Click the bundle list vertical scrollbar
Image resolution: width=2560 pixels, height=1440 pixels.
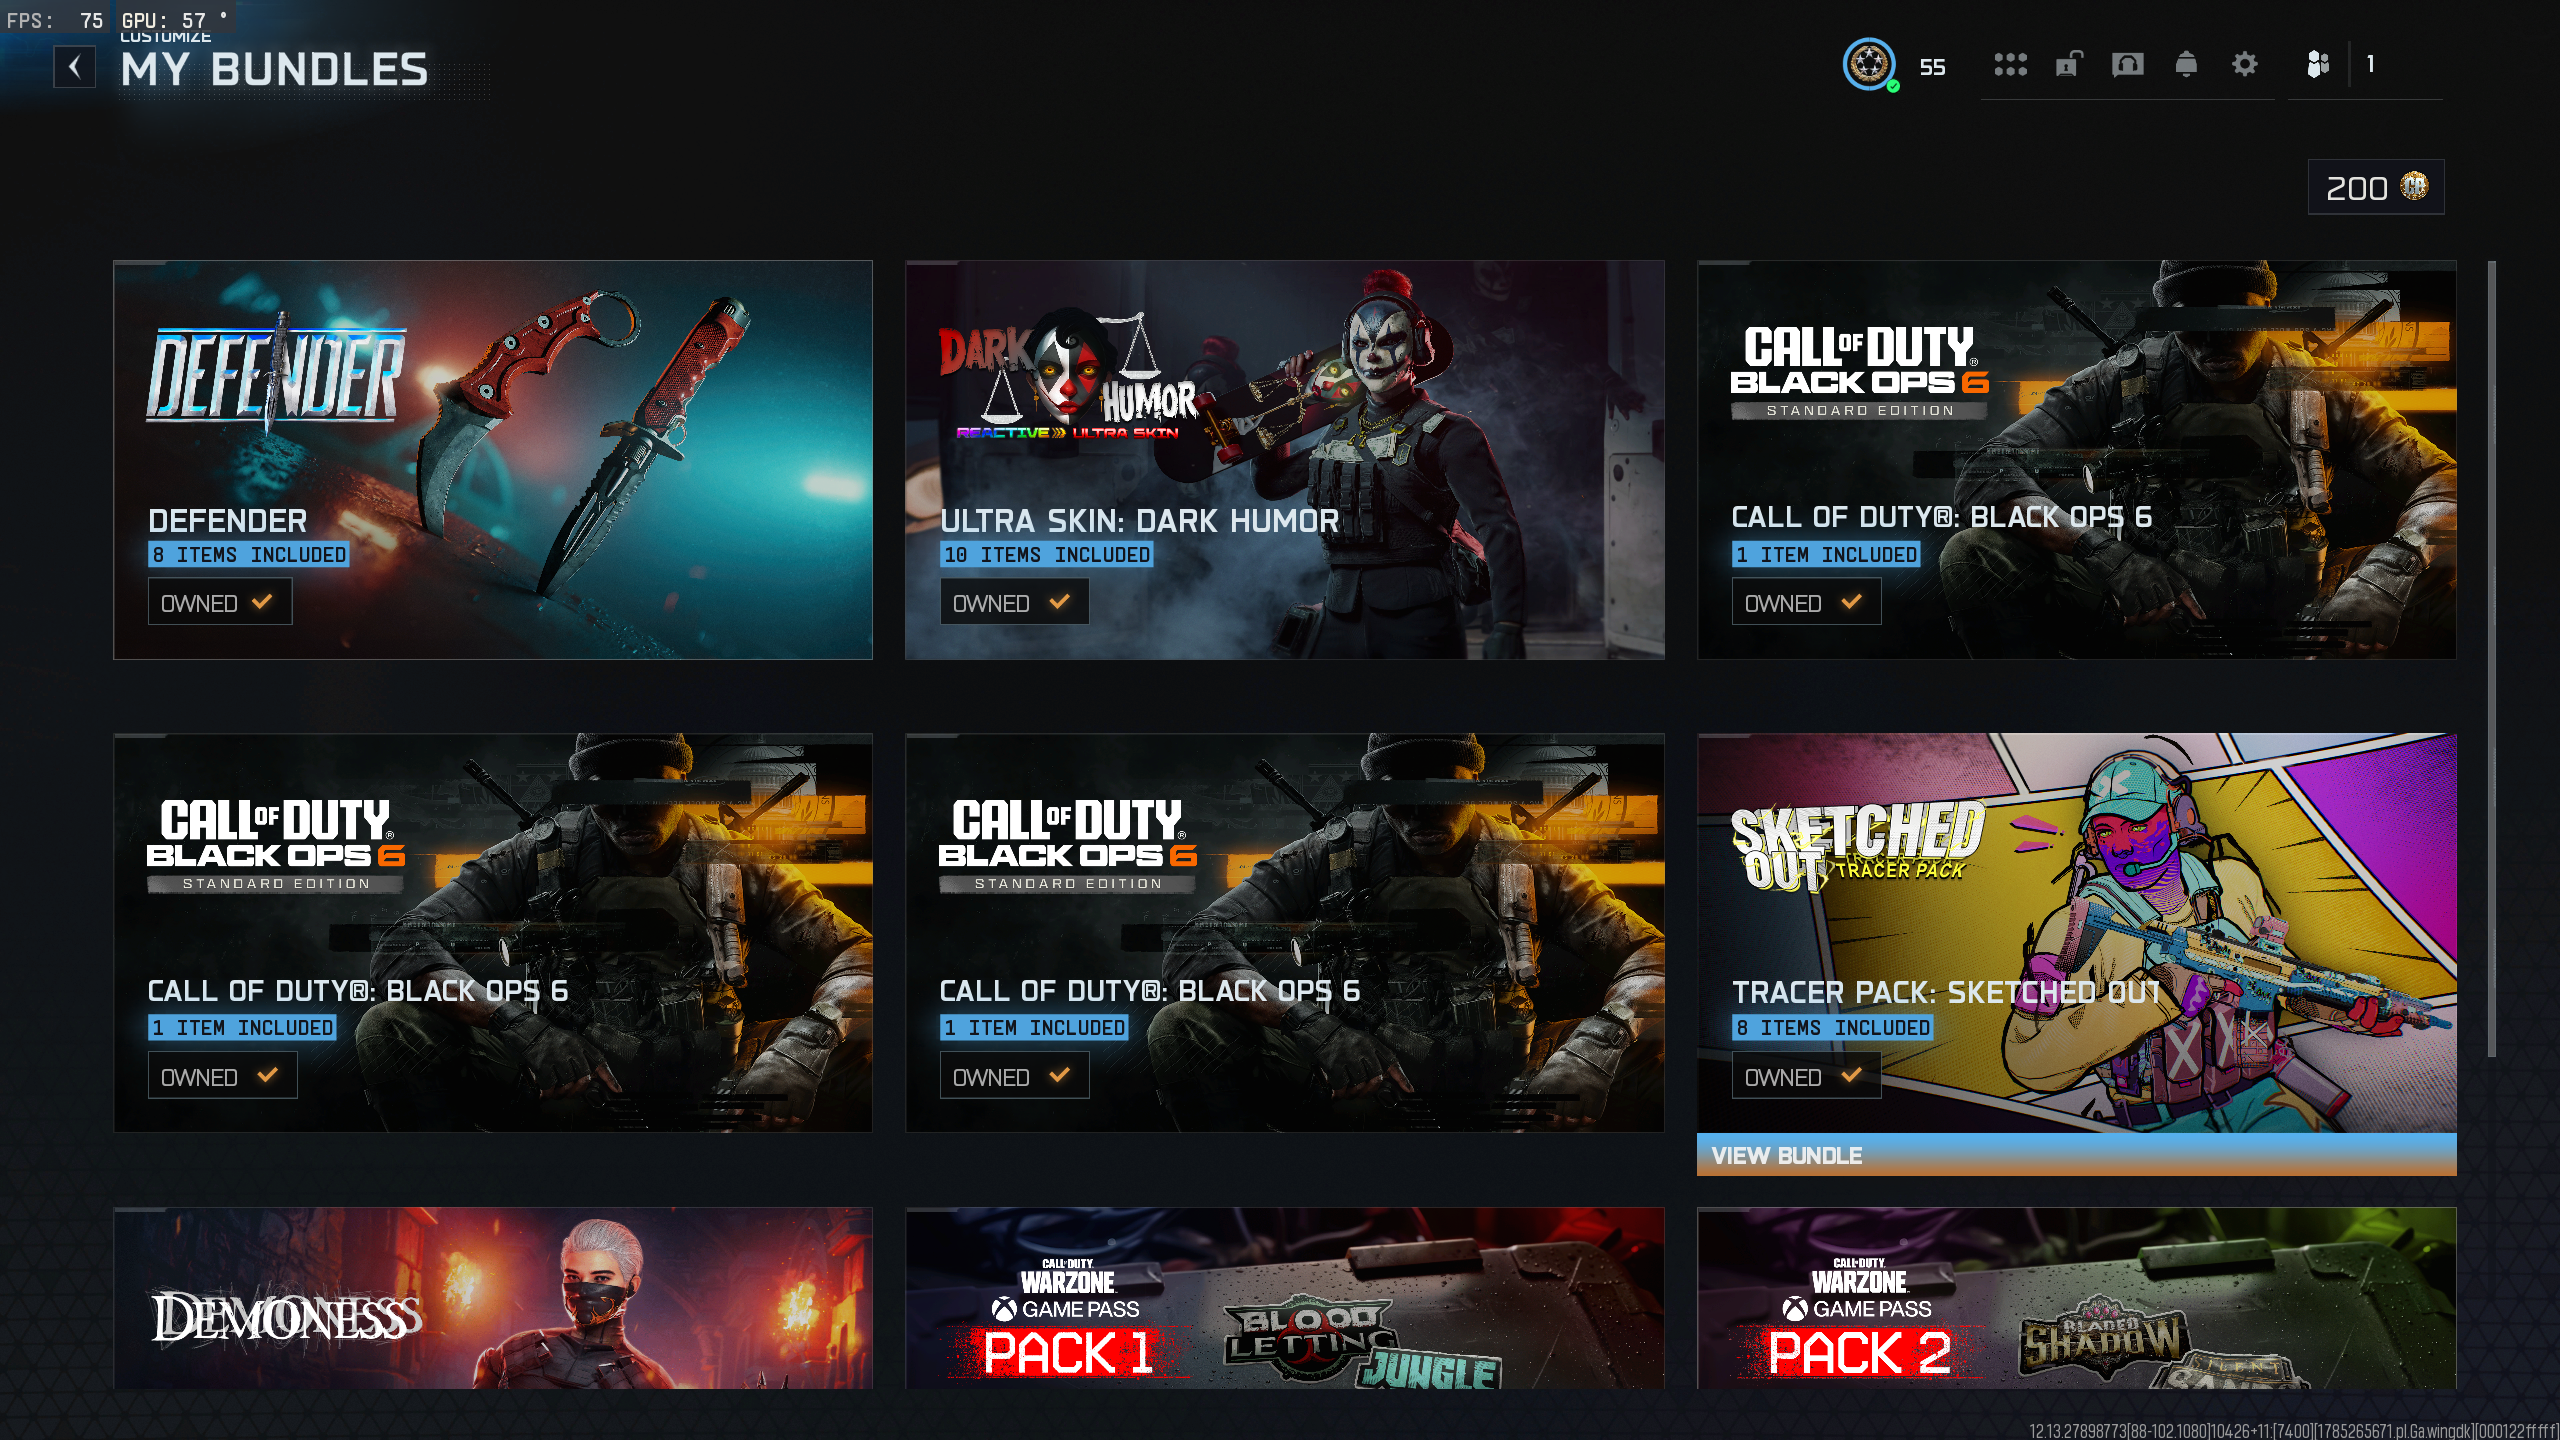point(2492,658)
